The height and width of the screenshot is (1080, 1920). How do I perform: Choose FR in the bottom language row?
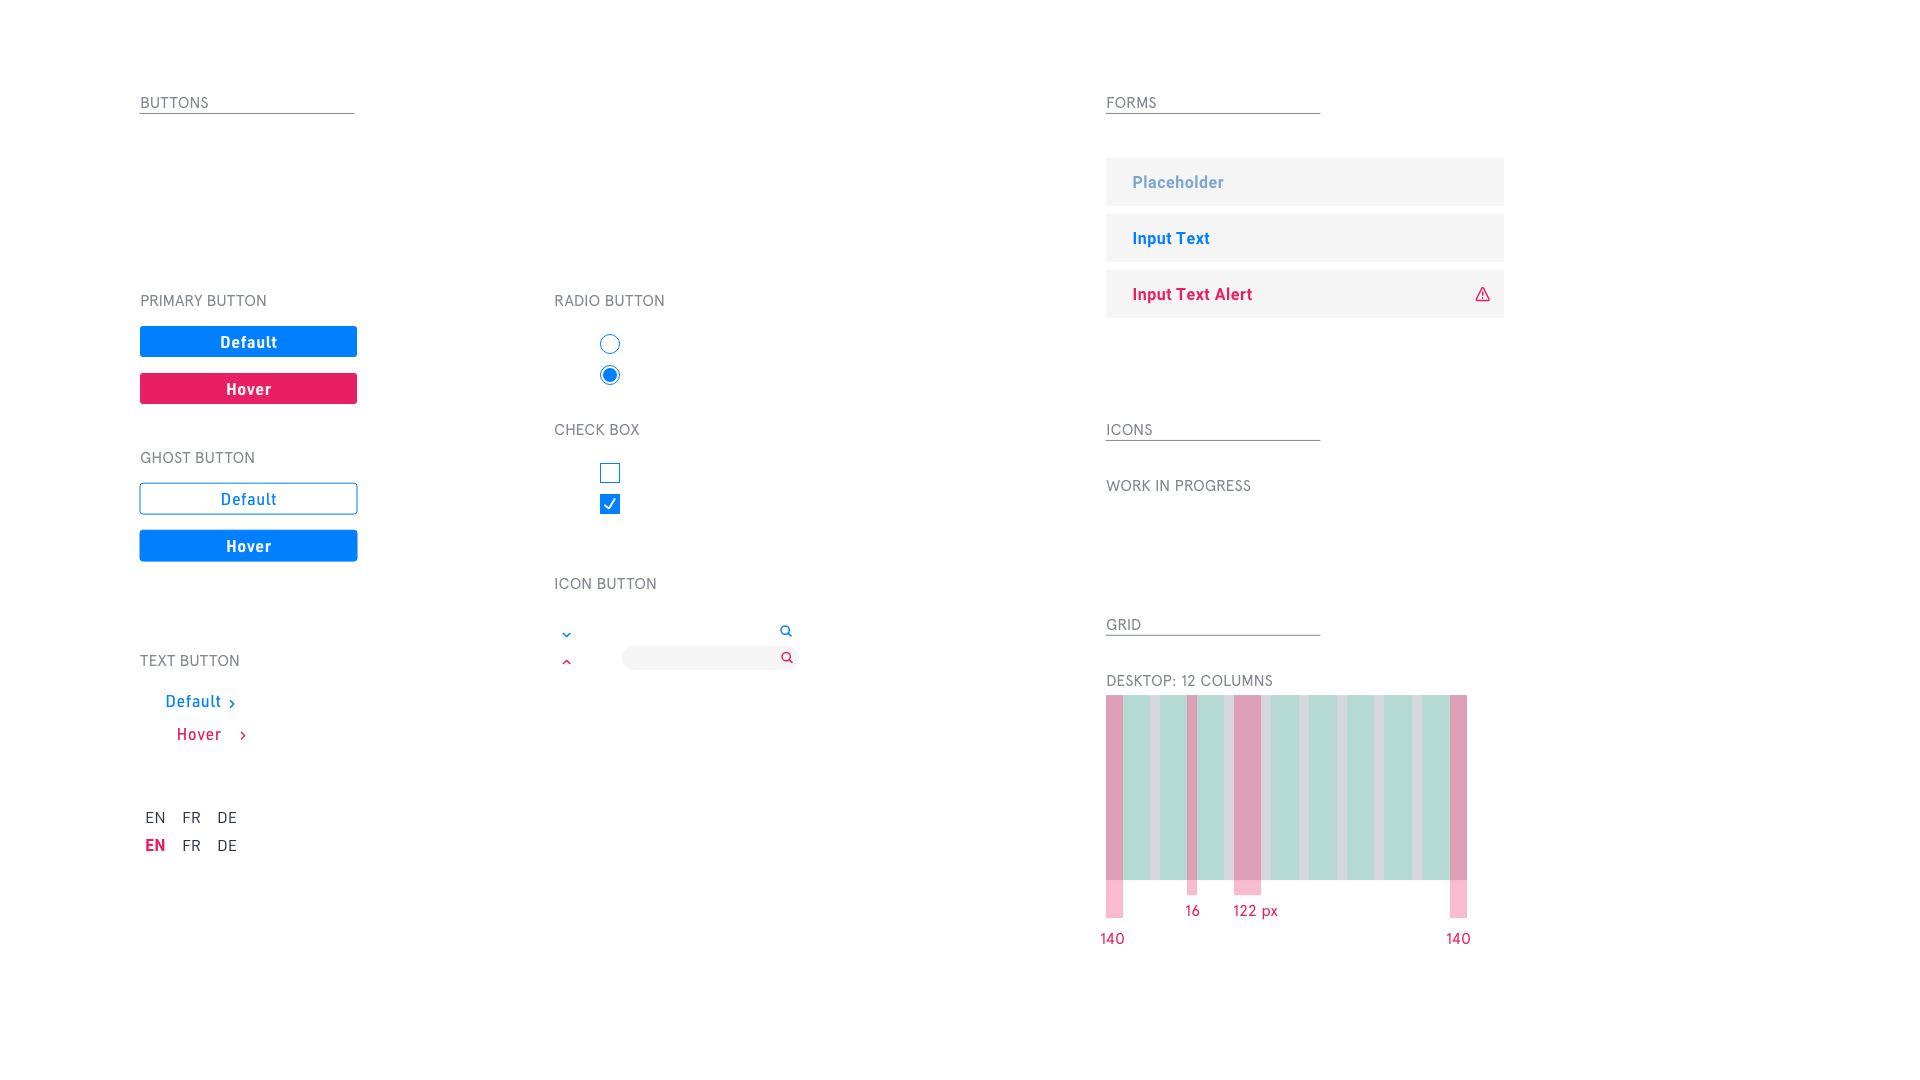click(x=191, y=846)
